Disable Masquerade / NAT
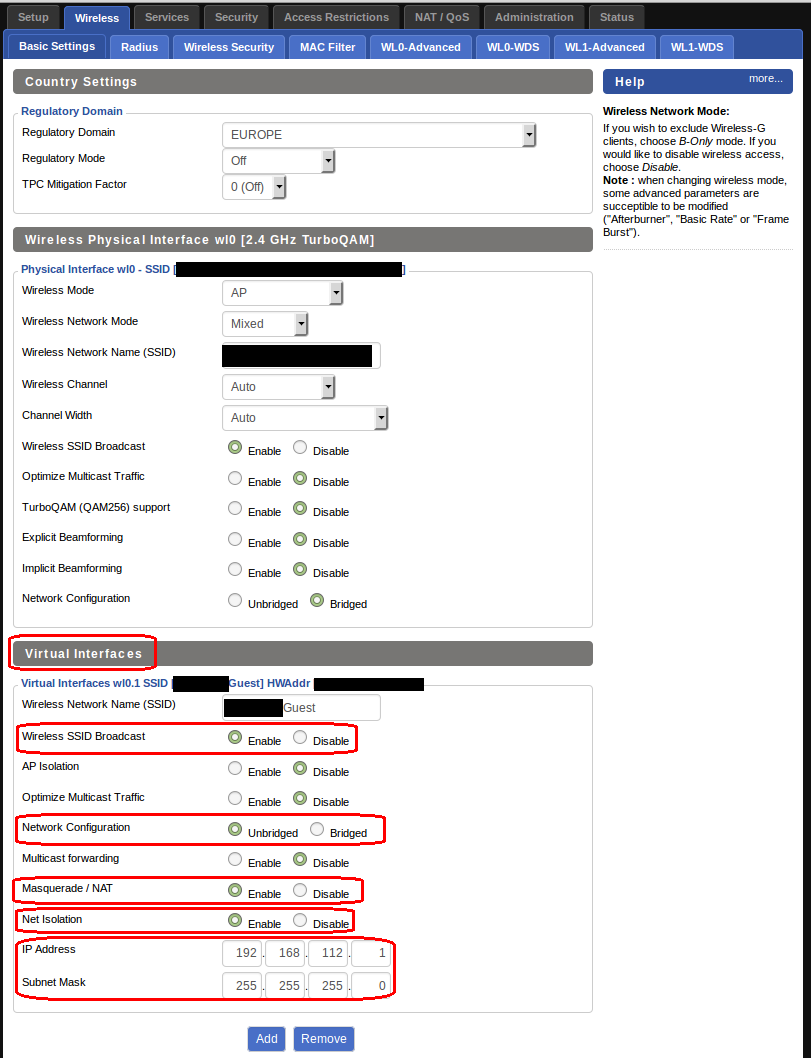811x1058 pixels. click(x=300, y=890)
